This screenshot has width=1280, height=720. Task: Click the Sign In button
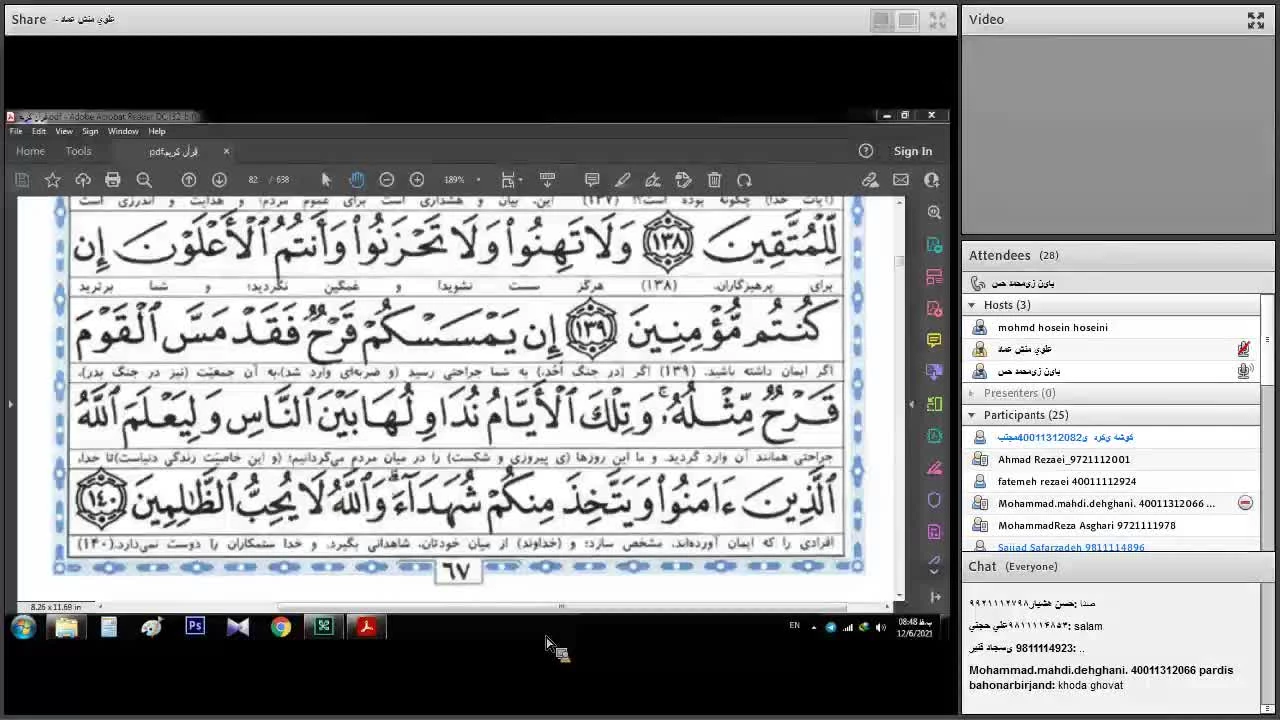click(x=912, y=151)
